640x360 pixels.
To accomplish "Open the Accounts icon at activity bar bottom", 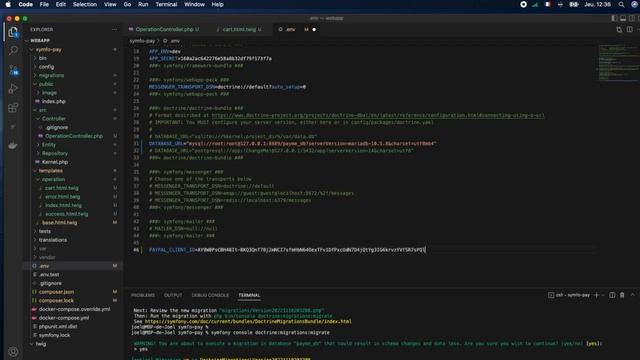I will (13, 351).
